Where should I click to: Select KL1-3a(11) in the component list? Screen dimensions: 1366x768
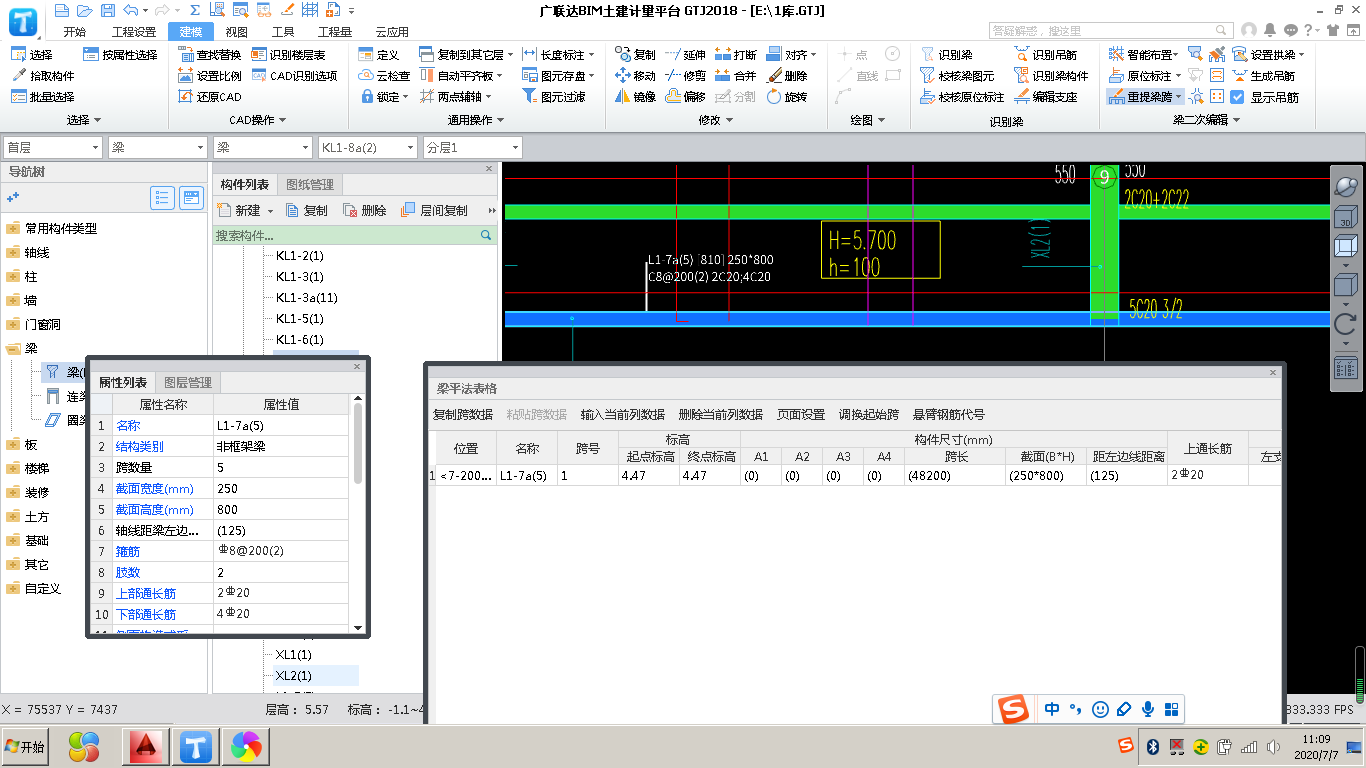point(307,298)
